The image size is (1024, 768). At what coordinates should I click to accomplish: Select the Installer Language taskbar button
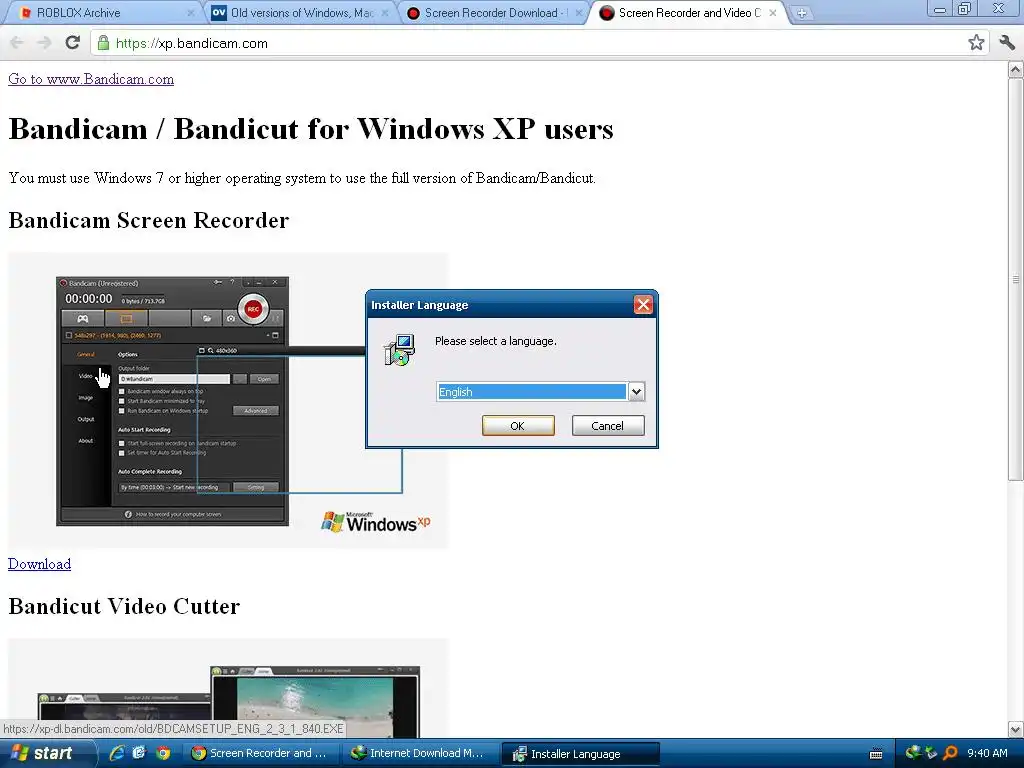(581, 753)
